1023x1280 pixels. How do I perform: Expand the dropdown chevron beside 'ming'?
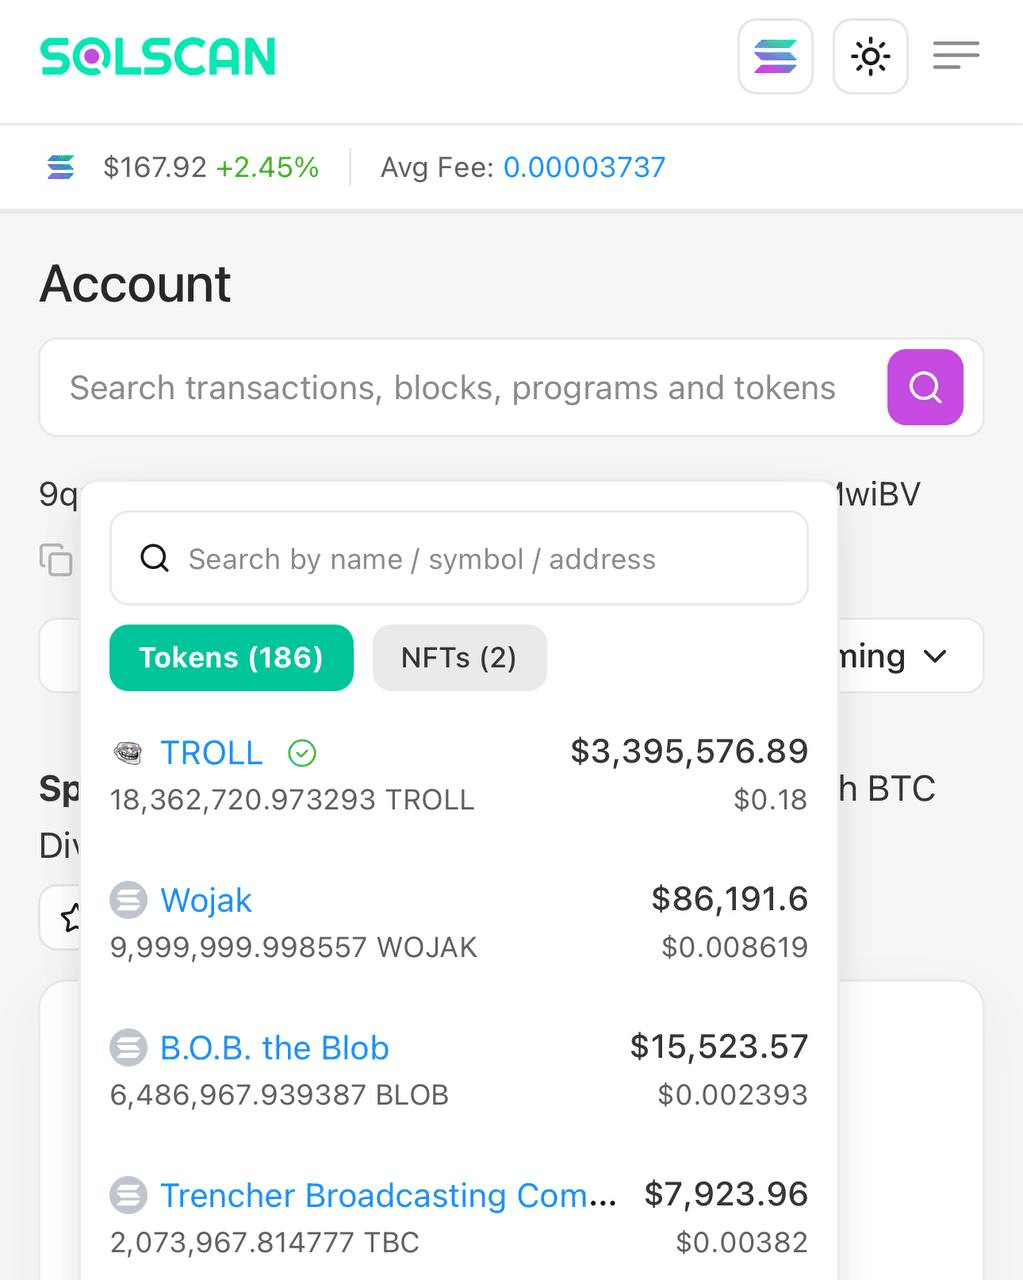(935, 657)
